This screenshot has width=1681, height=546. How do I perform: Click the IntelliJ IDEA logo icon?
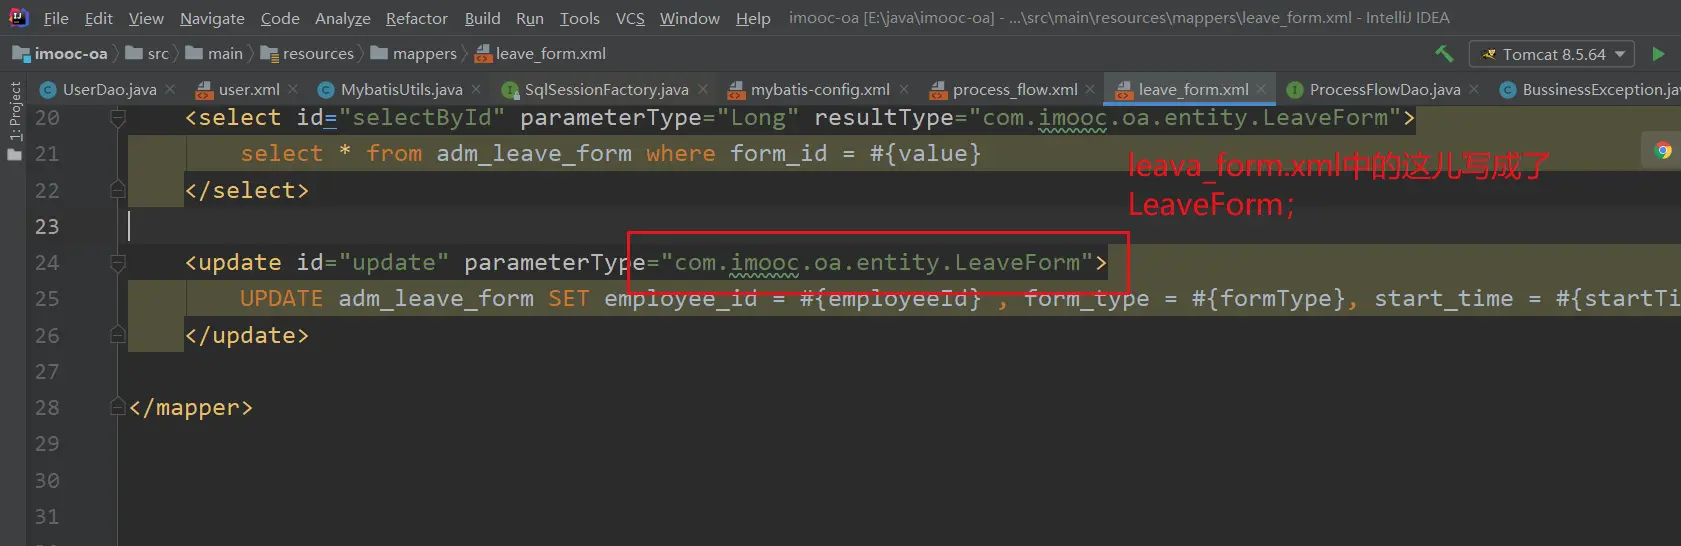pyautogui.click(x=18, y=17)
